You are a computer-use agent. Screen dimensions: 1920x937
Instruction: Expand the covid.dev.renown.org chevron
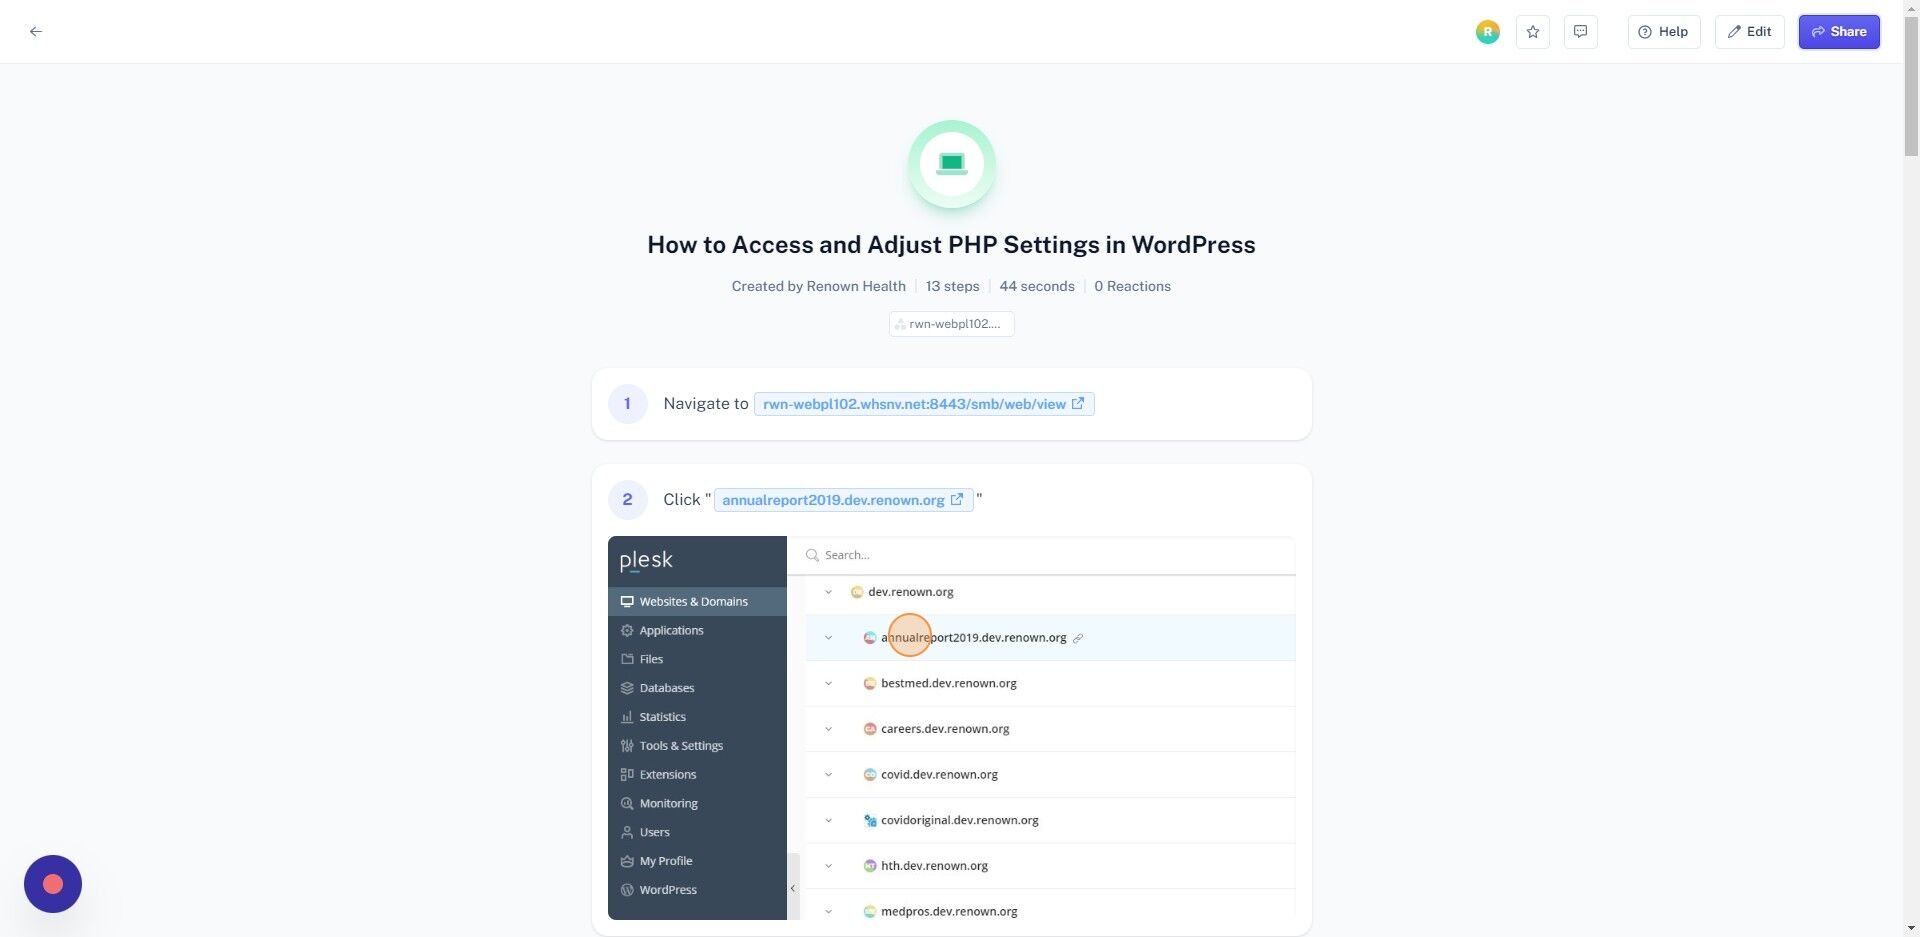(x=828, y=775)
